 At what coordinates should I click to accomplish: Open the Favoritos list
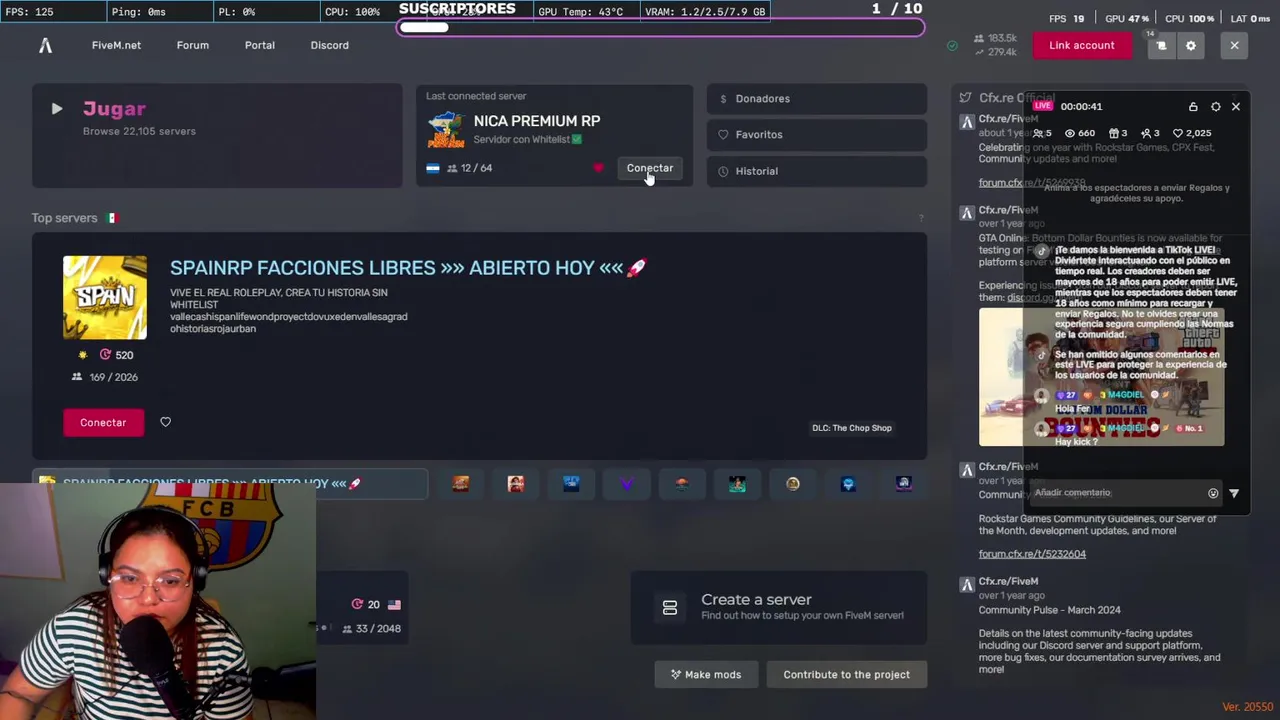817,135
